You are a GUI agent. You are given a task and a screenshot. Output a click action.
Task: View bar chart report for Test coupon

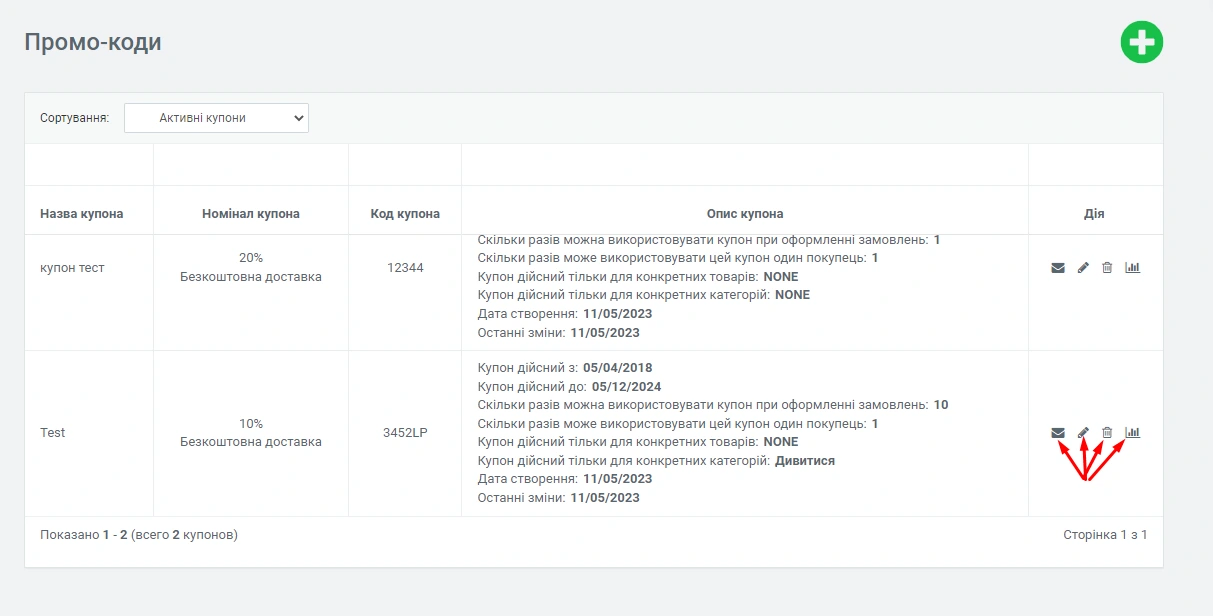click(x=1132, y=432)
